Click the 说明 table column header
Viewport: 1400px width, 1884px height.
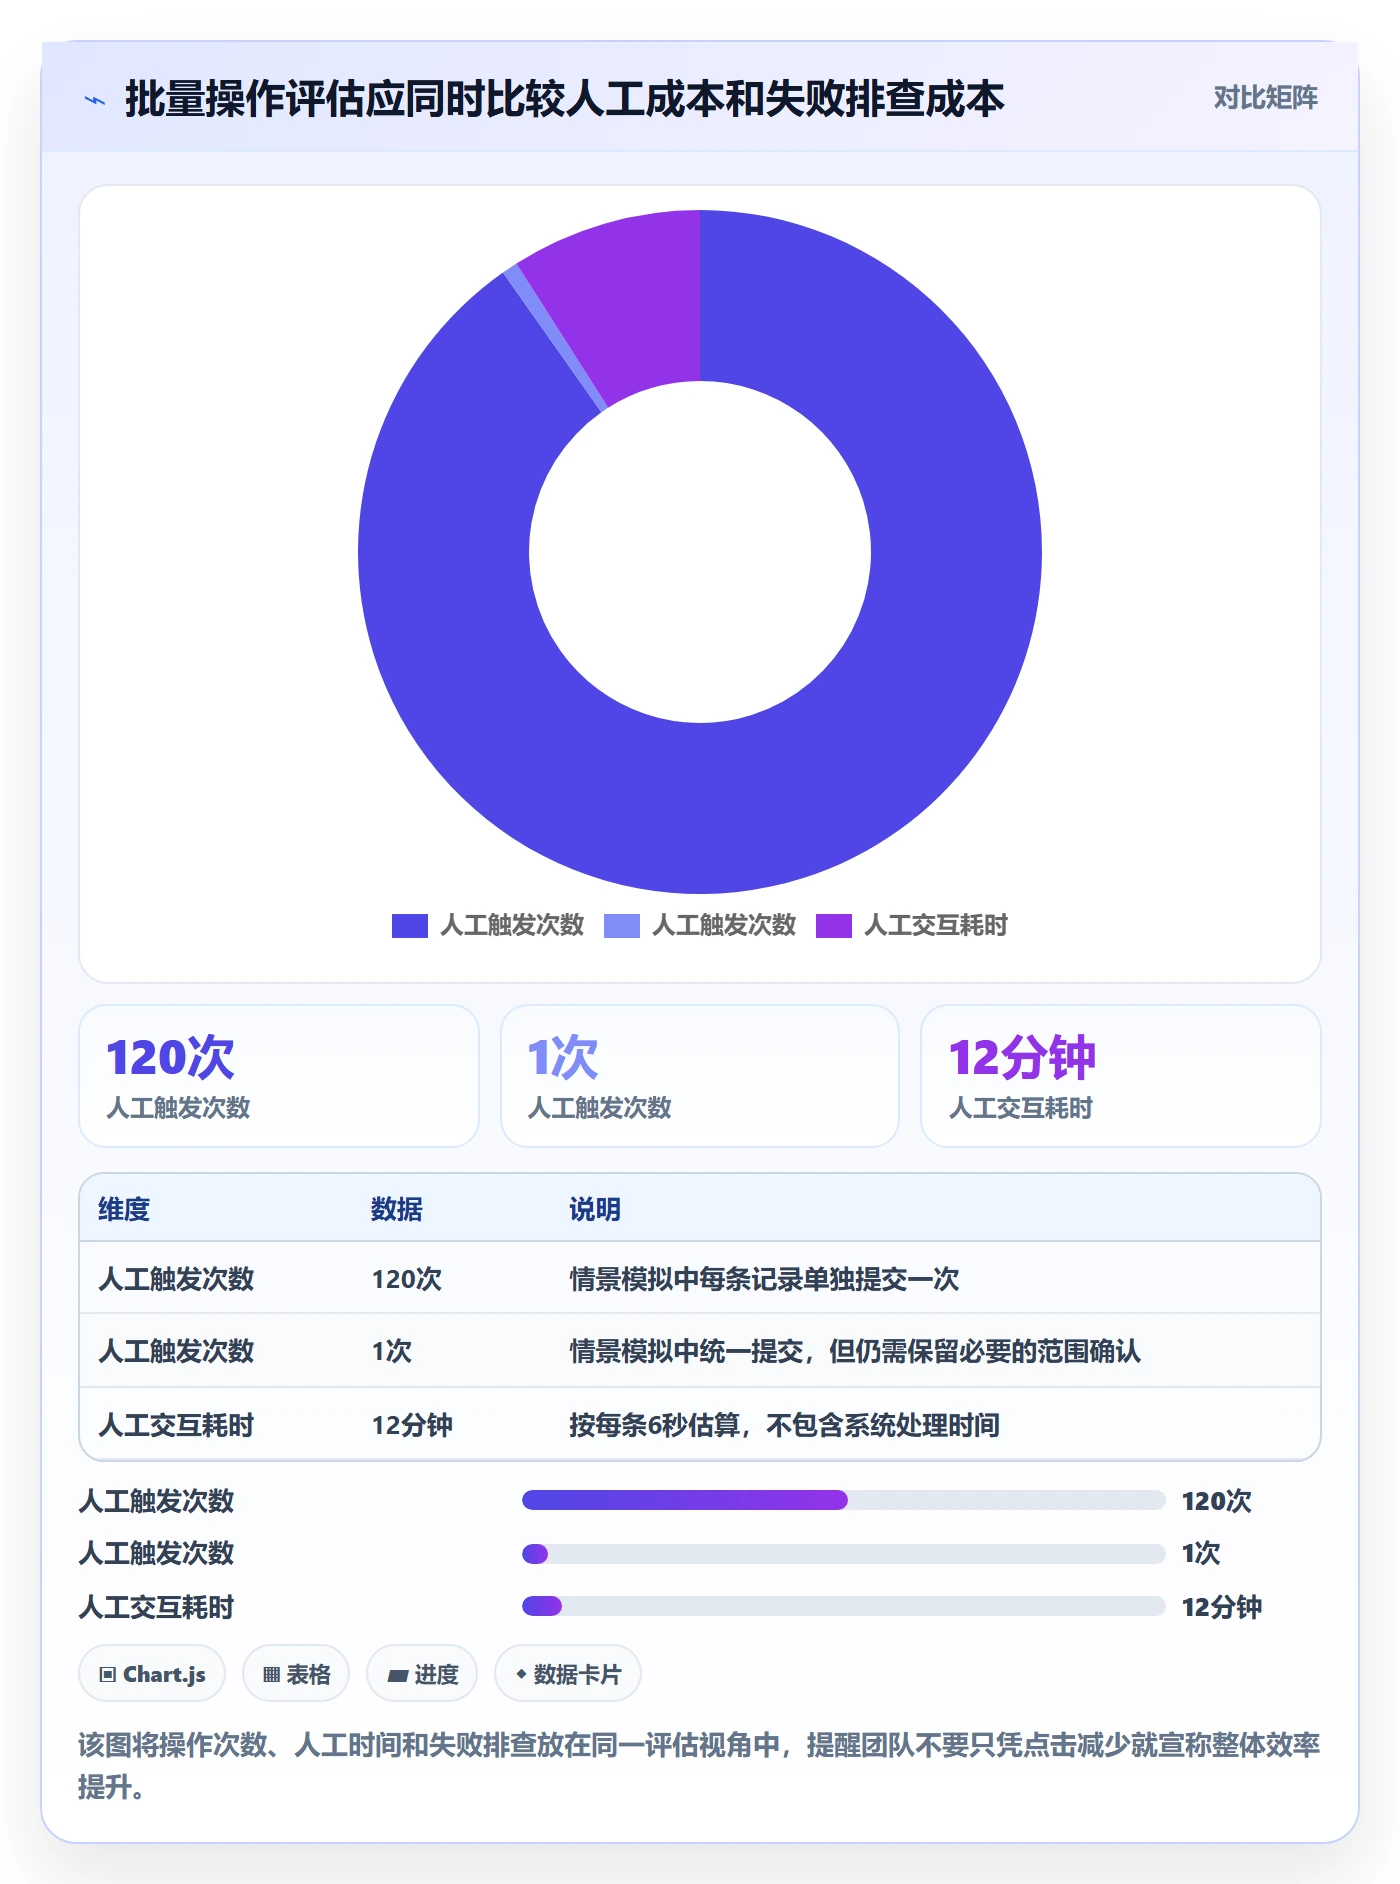click(x=595, y=1209)
